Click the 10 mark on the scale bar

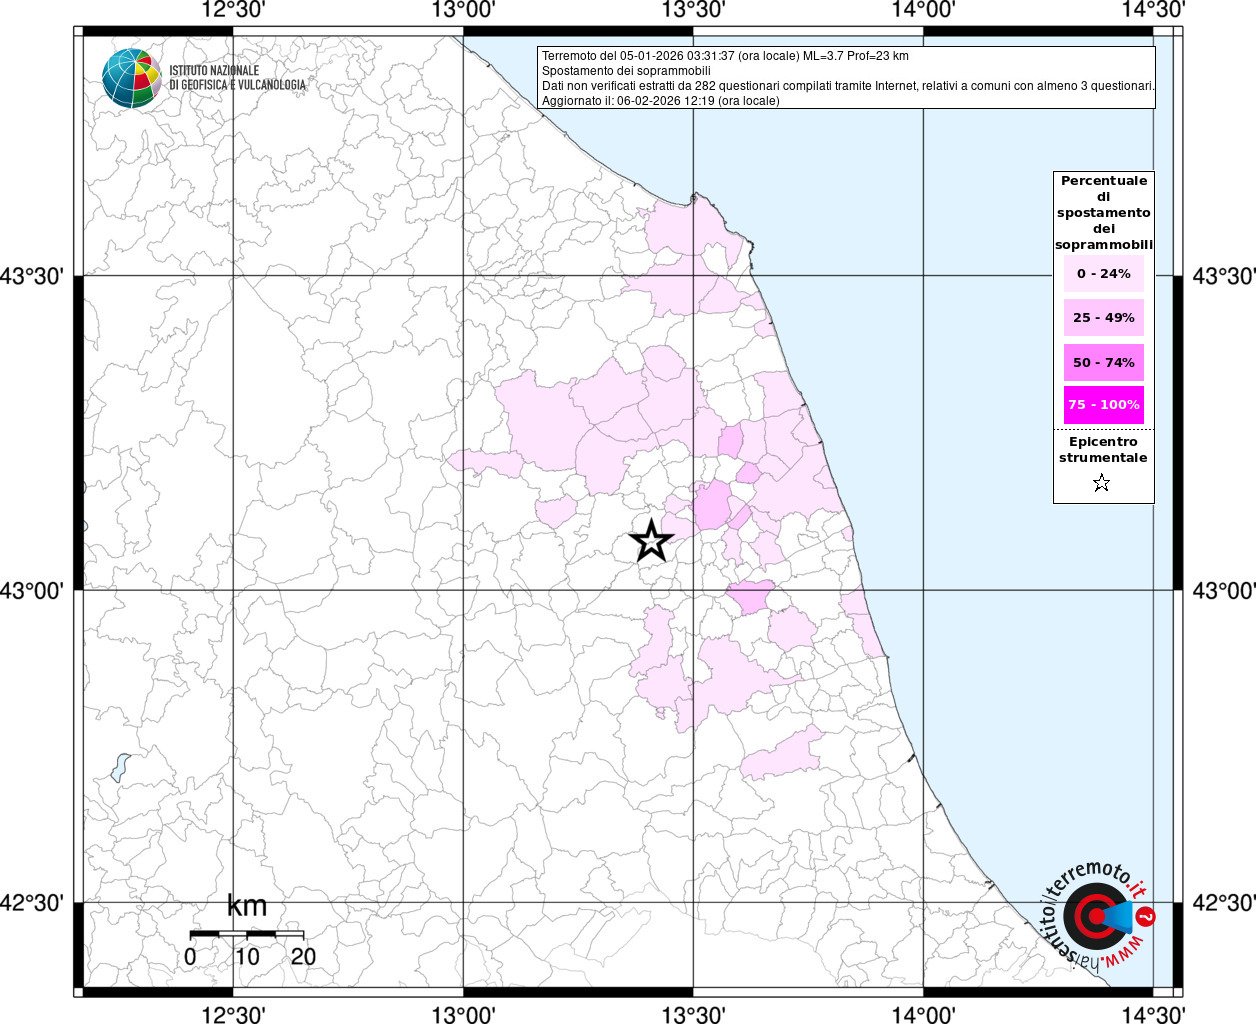[247, 956]
